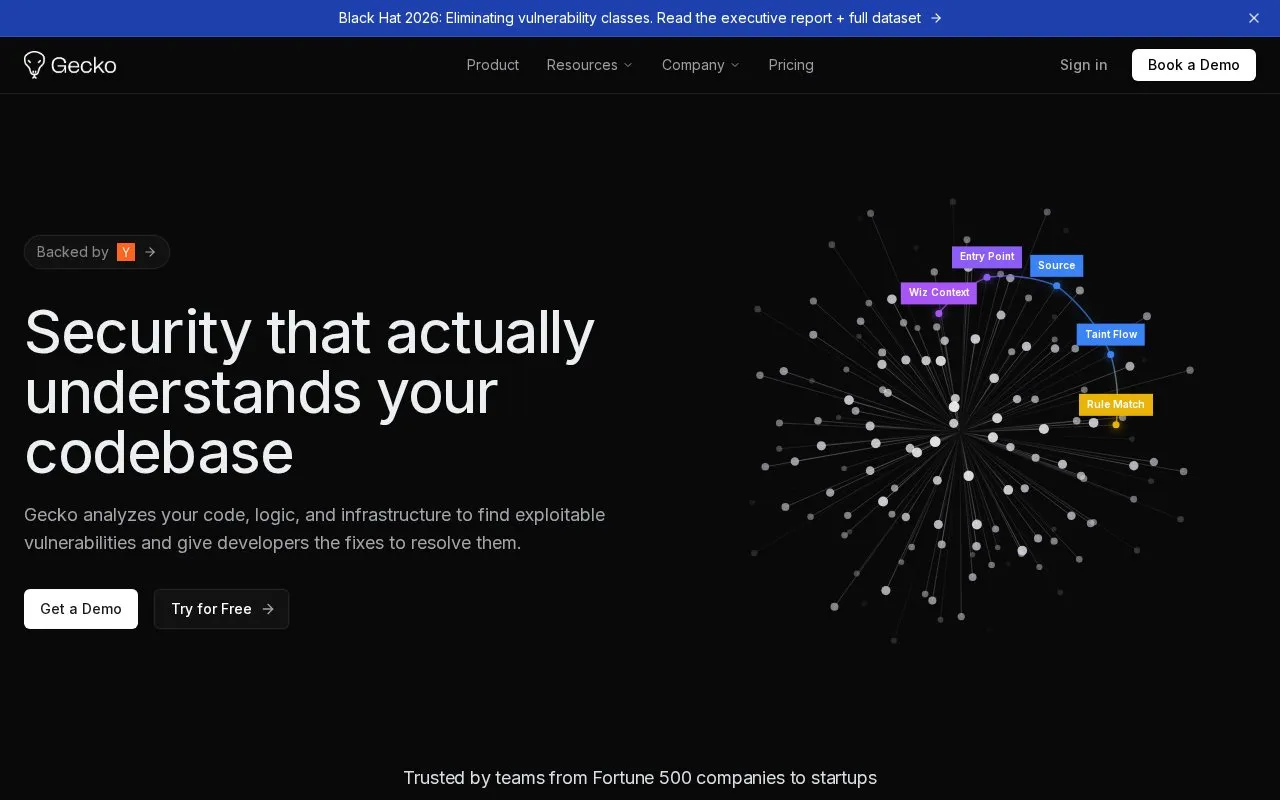Image resolution: width=1280 pixels, height=800 pixels.
Task: Click the arrow after the banner text
Action: click(936, 18)
